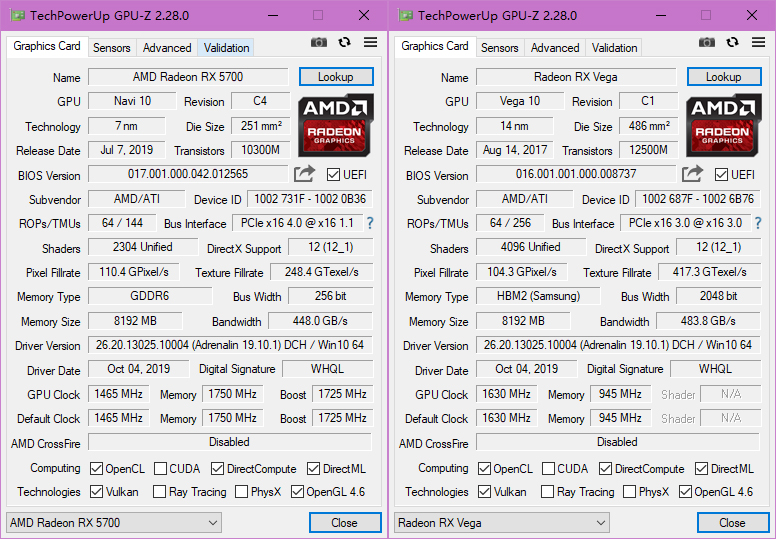Switch to Advanced tab in RX 5700 window

(167, 48)
